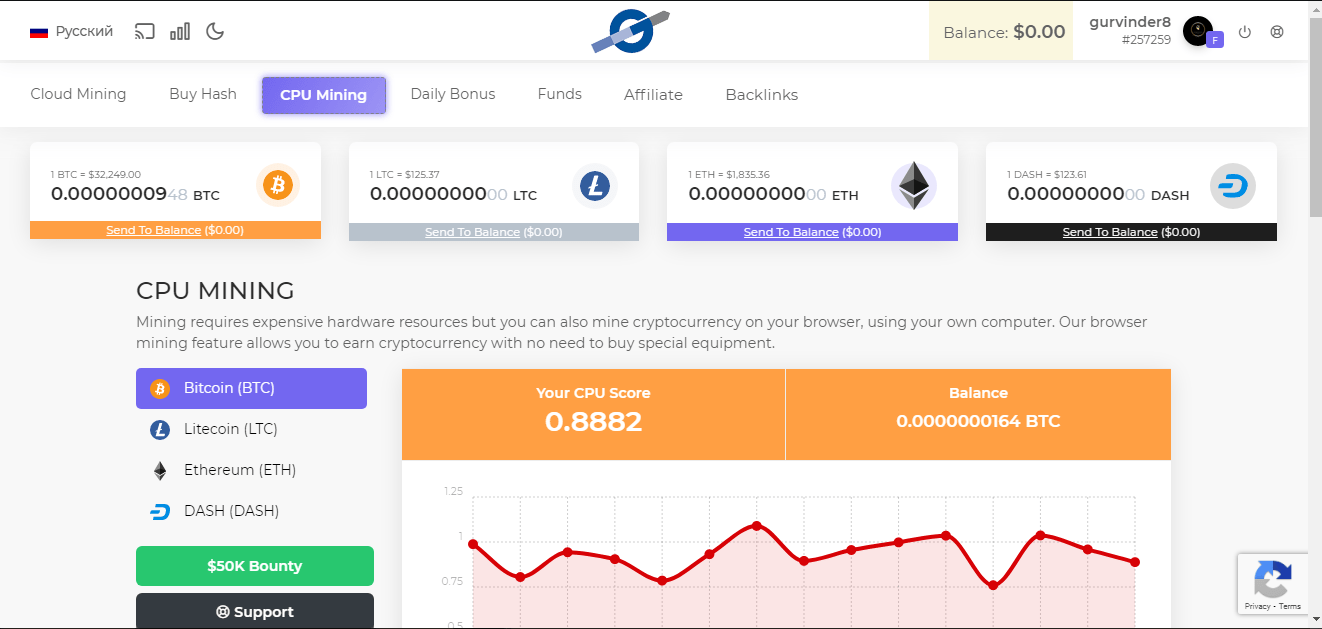
Task: Click the reCAPTCHA badge icon
Action: (x=1273, y=578)
